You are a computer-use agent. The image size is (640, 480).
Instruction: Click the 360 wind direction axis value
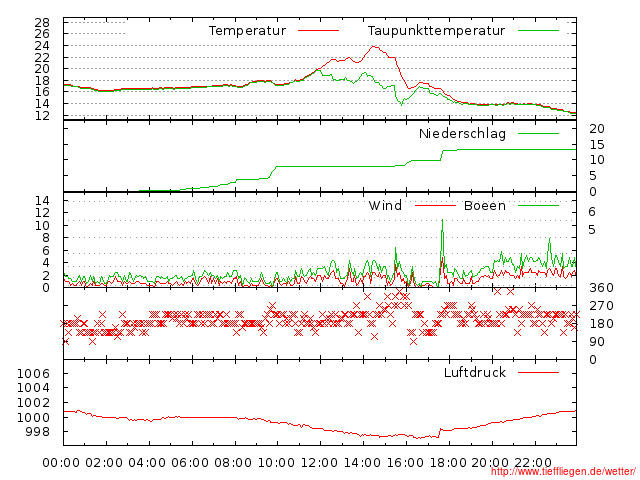601,288
